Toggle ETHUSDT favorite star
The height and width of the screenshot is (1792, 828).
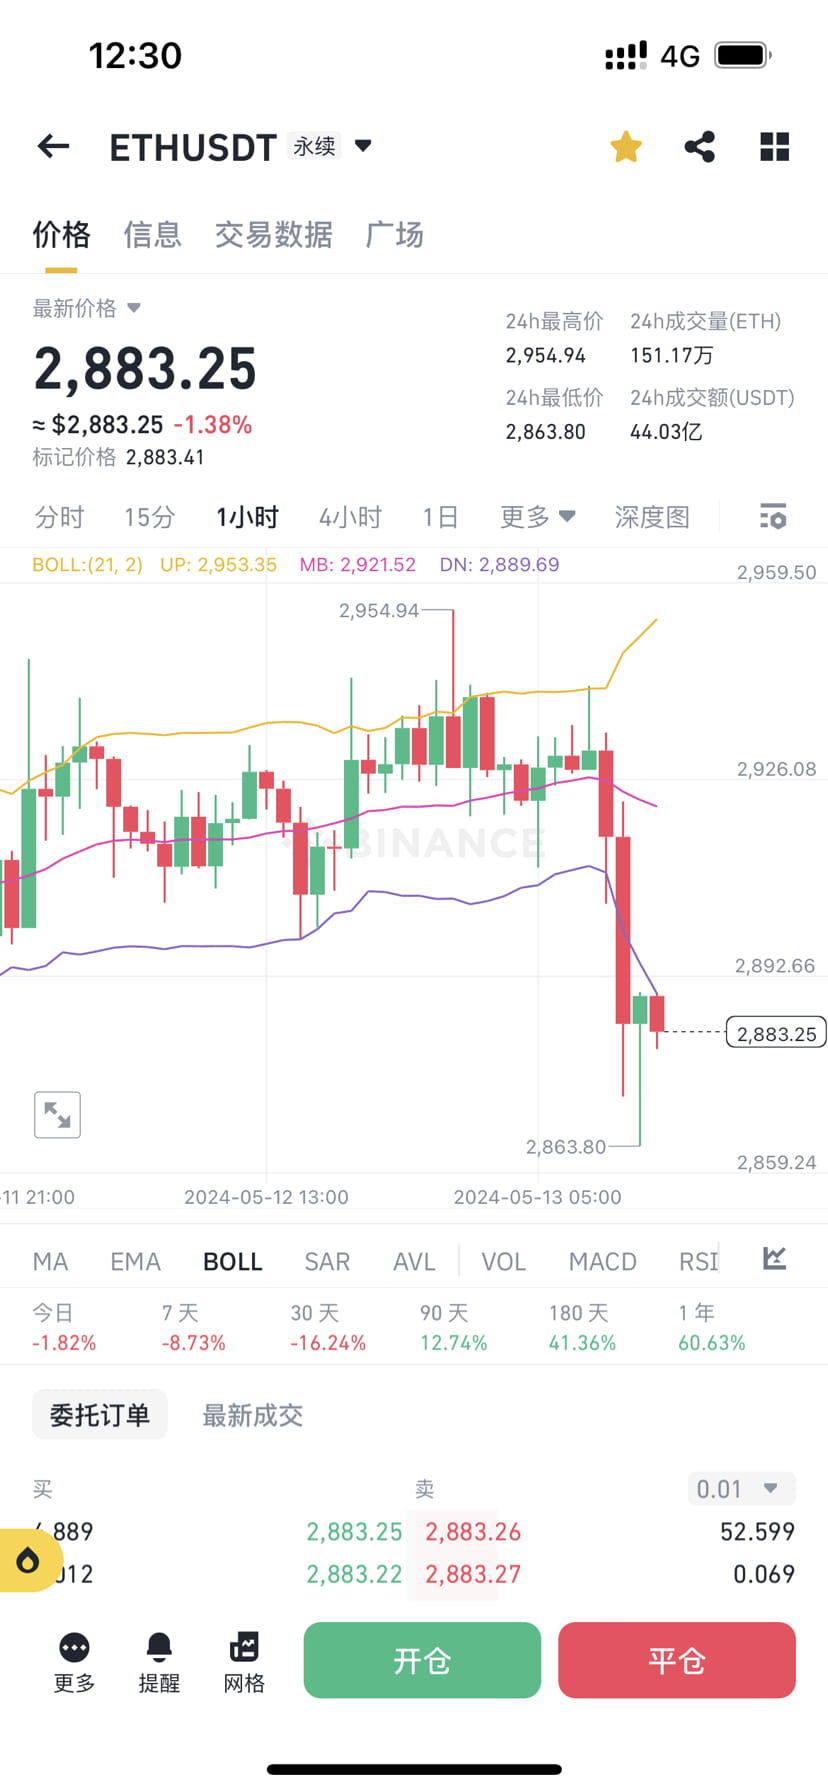pyautogui.click(x=625, y=146)
